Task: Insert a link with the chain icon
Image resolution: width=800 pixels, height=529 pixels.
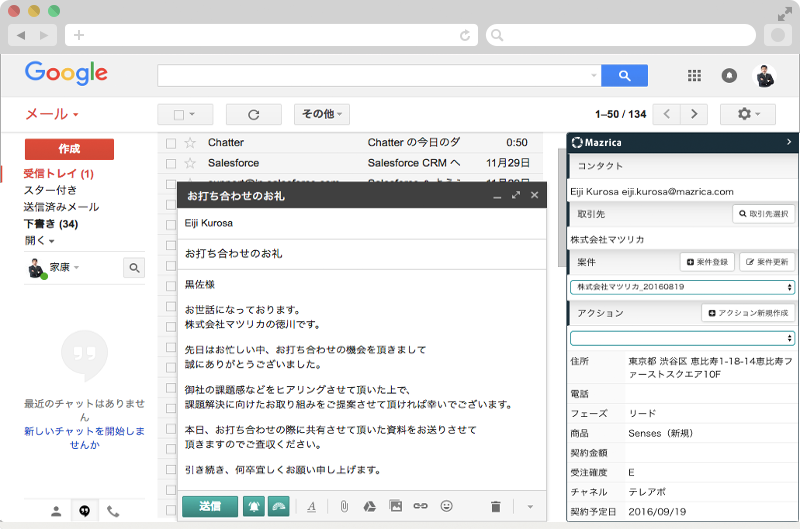Action: [x=420, y=506]
